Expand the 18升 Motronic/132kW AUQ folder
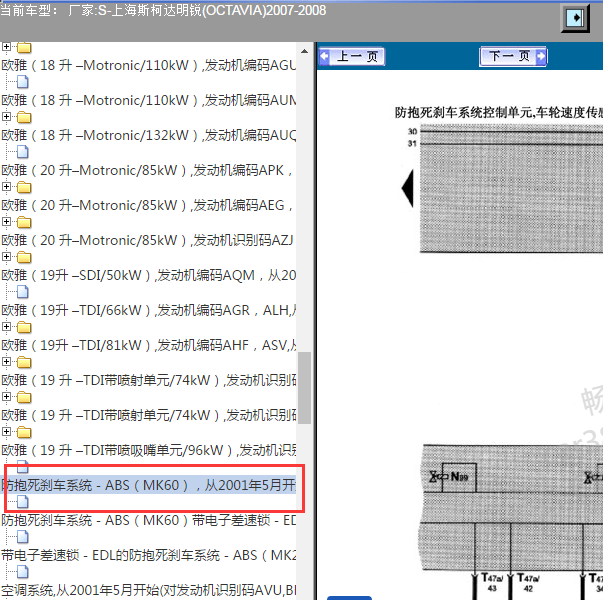The image size is (603, 600). coord(6,117)
